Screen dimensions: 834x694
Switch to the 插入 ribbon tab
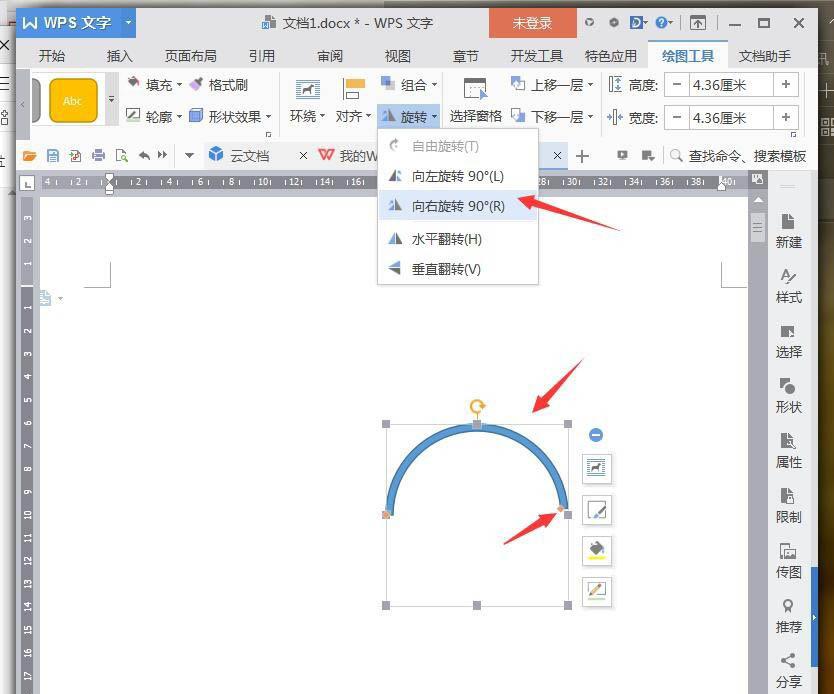click(119, 56)
